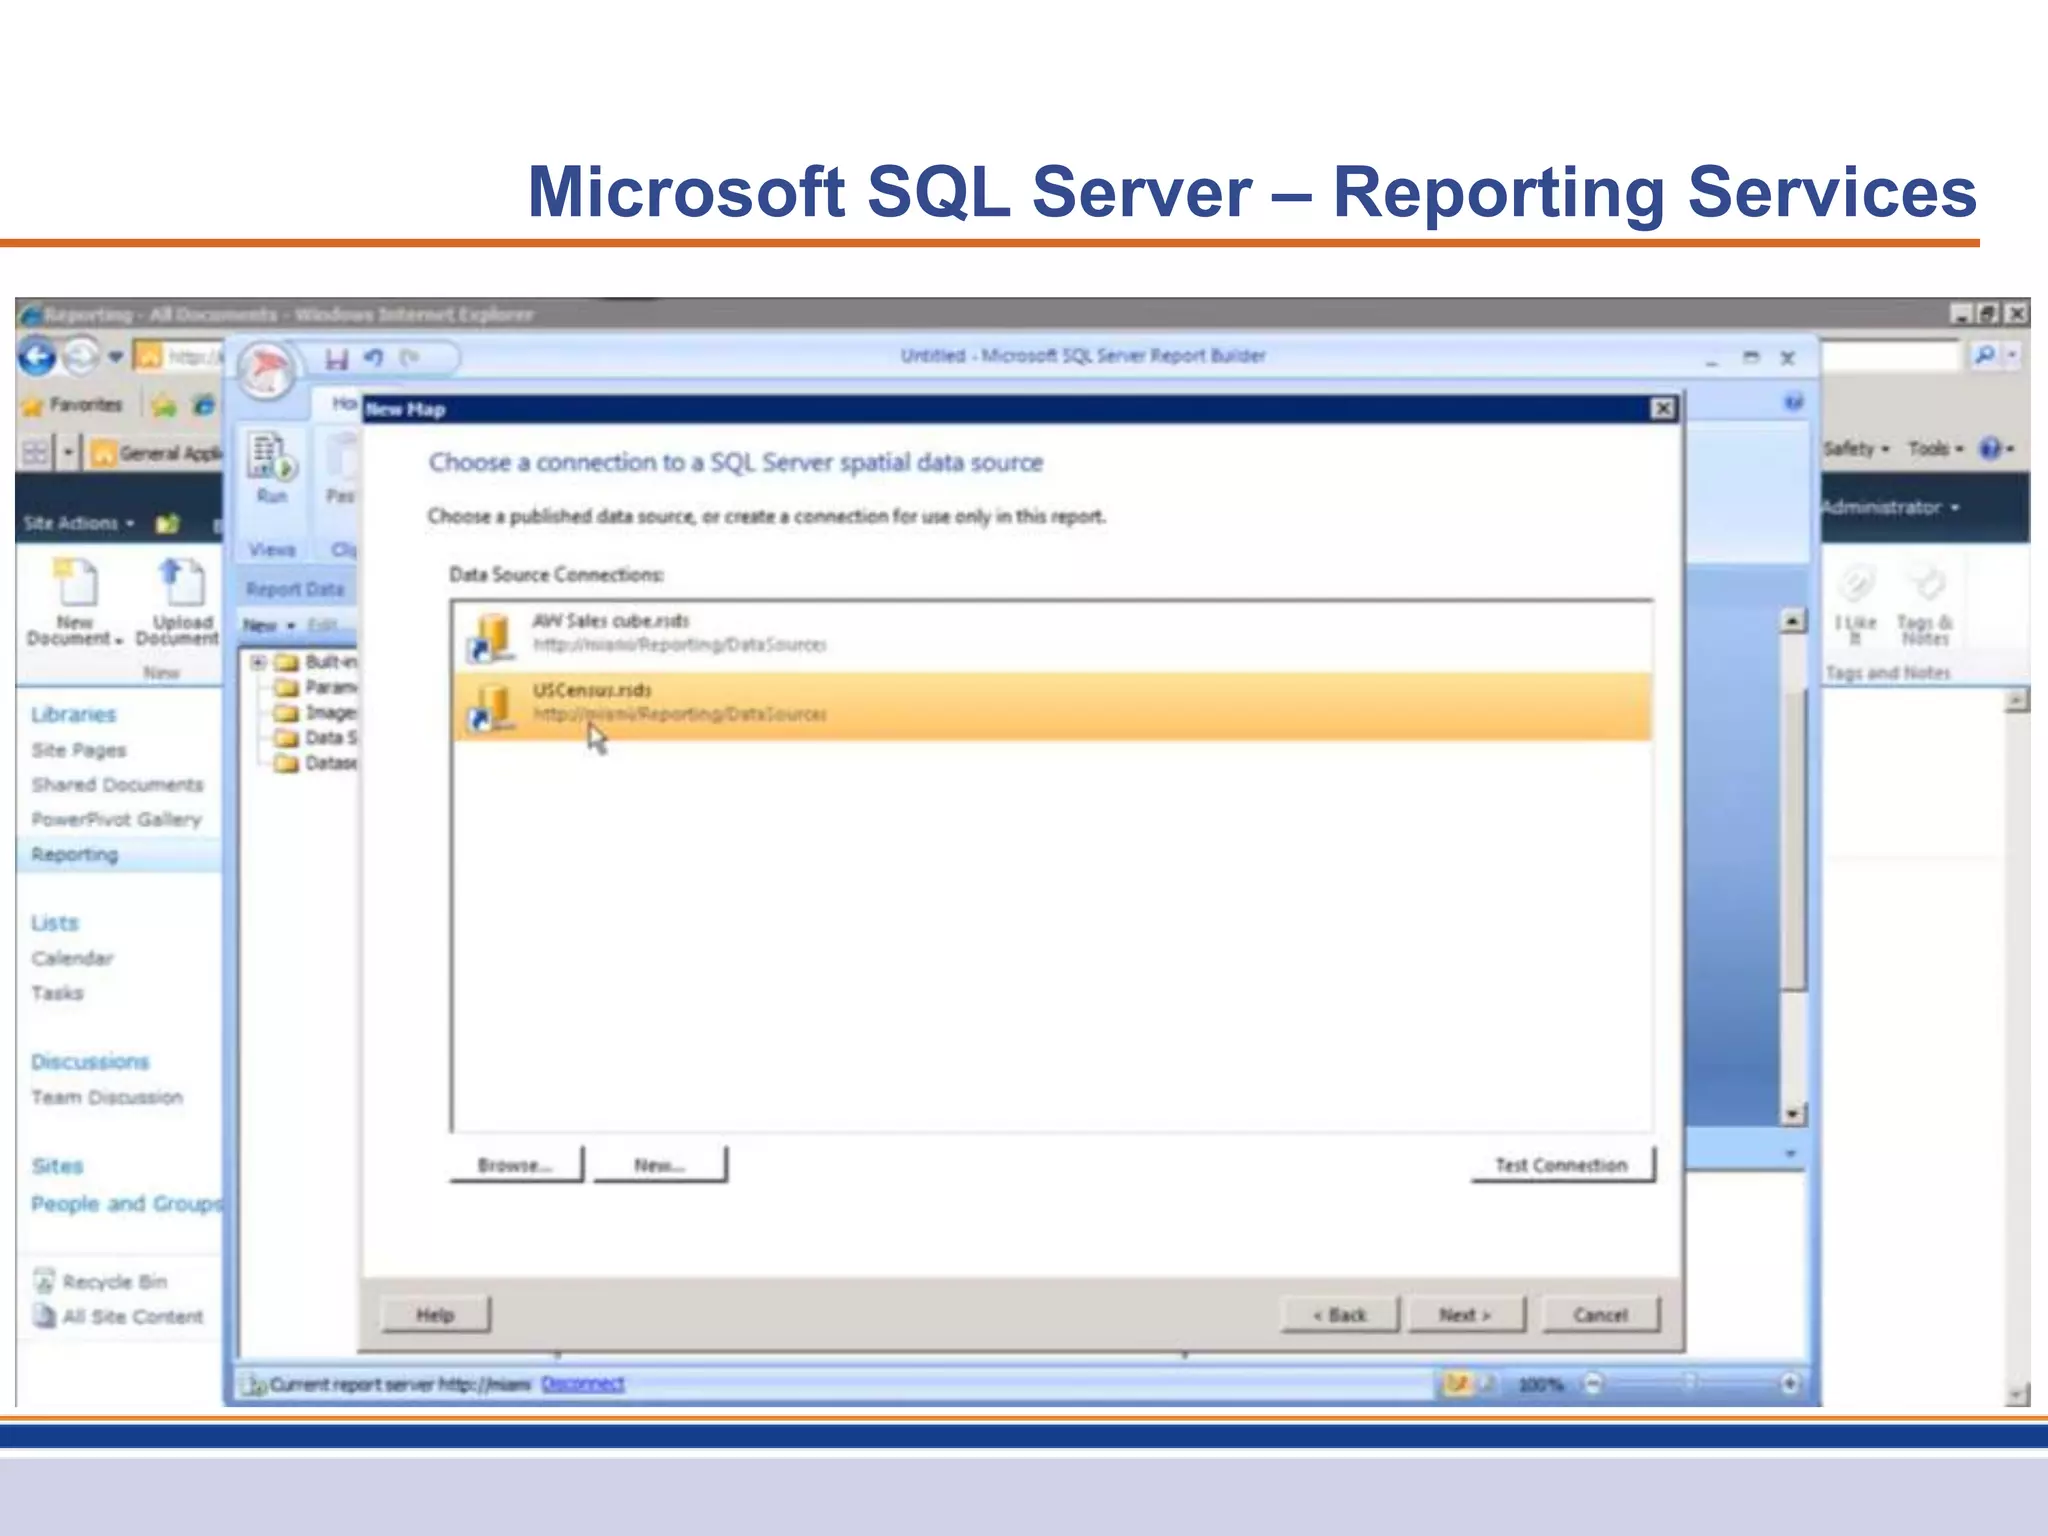Select the AW Sales cube.rsds entry

[x=1052, y=636]
